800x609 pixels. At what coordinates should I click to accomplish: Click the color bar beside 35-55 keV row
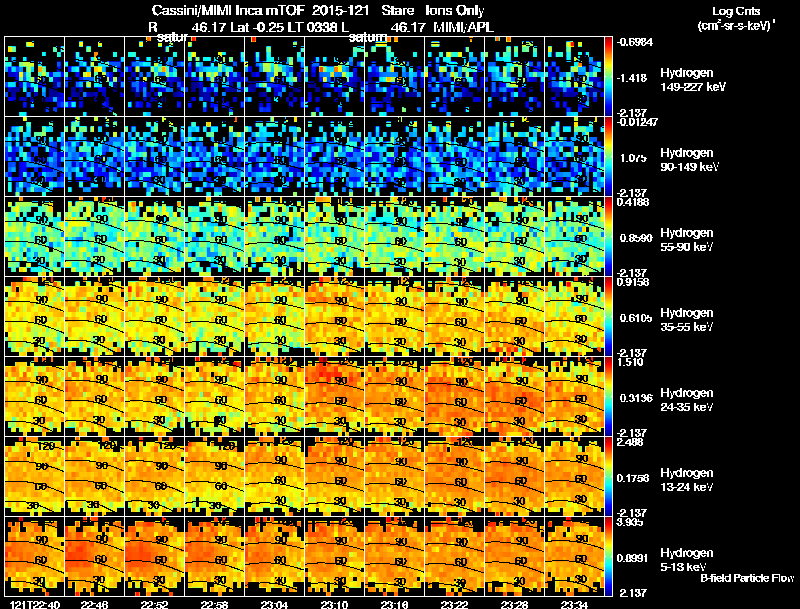pos(608,317)
